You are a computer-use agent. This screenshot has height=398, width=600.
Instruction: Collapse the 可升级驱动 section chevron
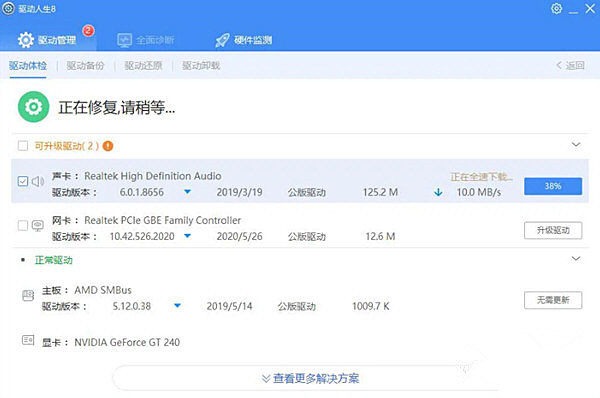576,145
